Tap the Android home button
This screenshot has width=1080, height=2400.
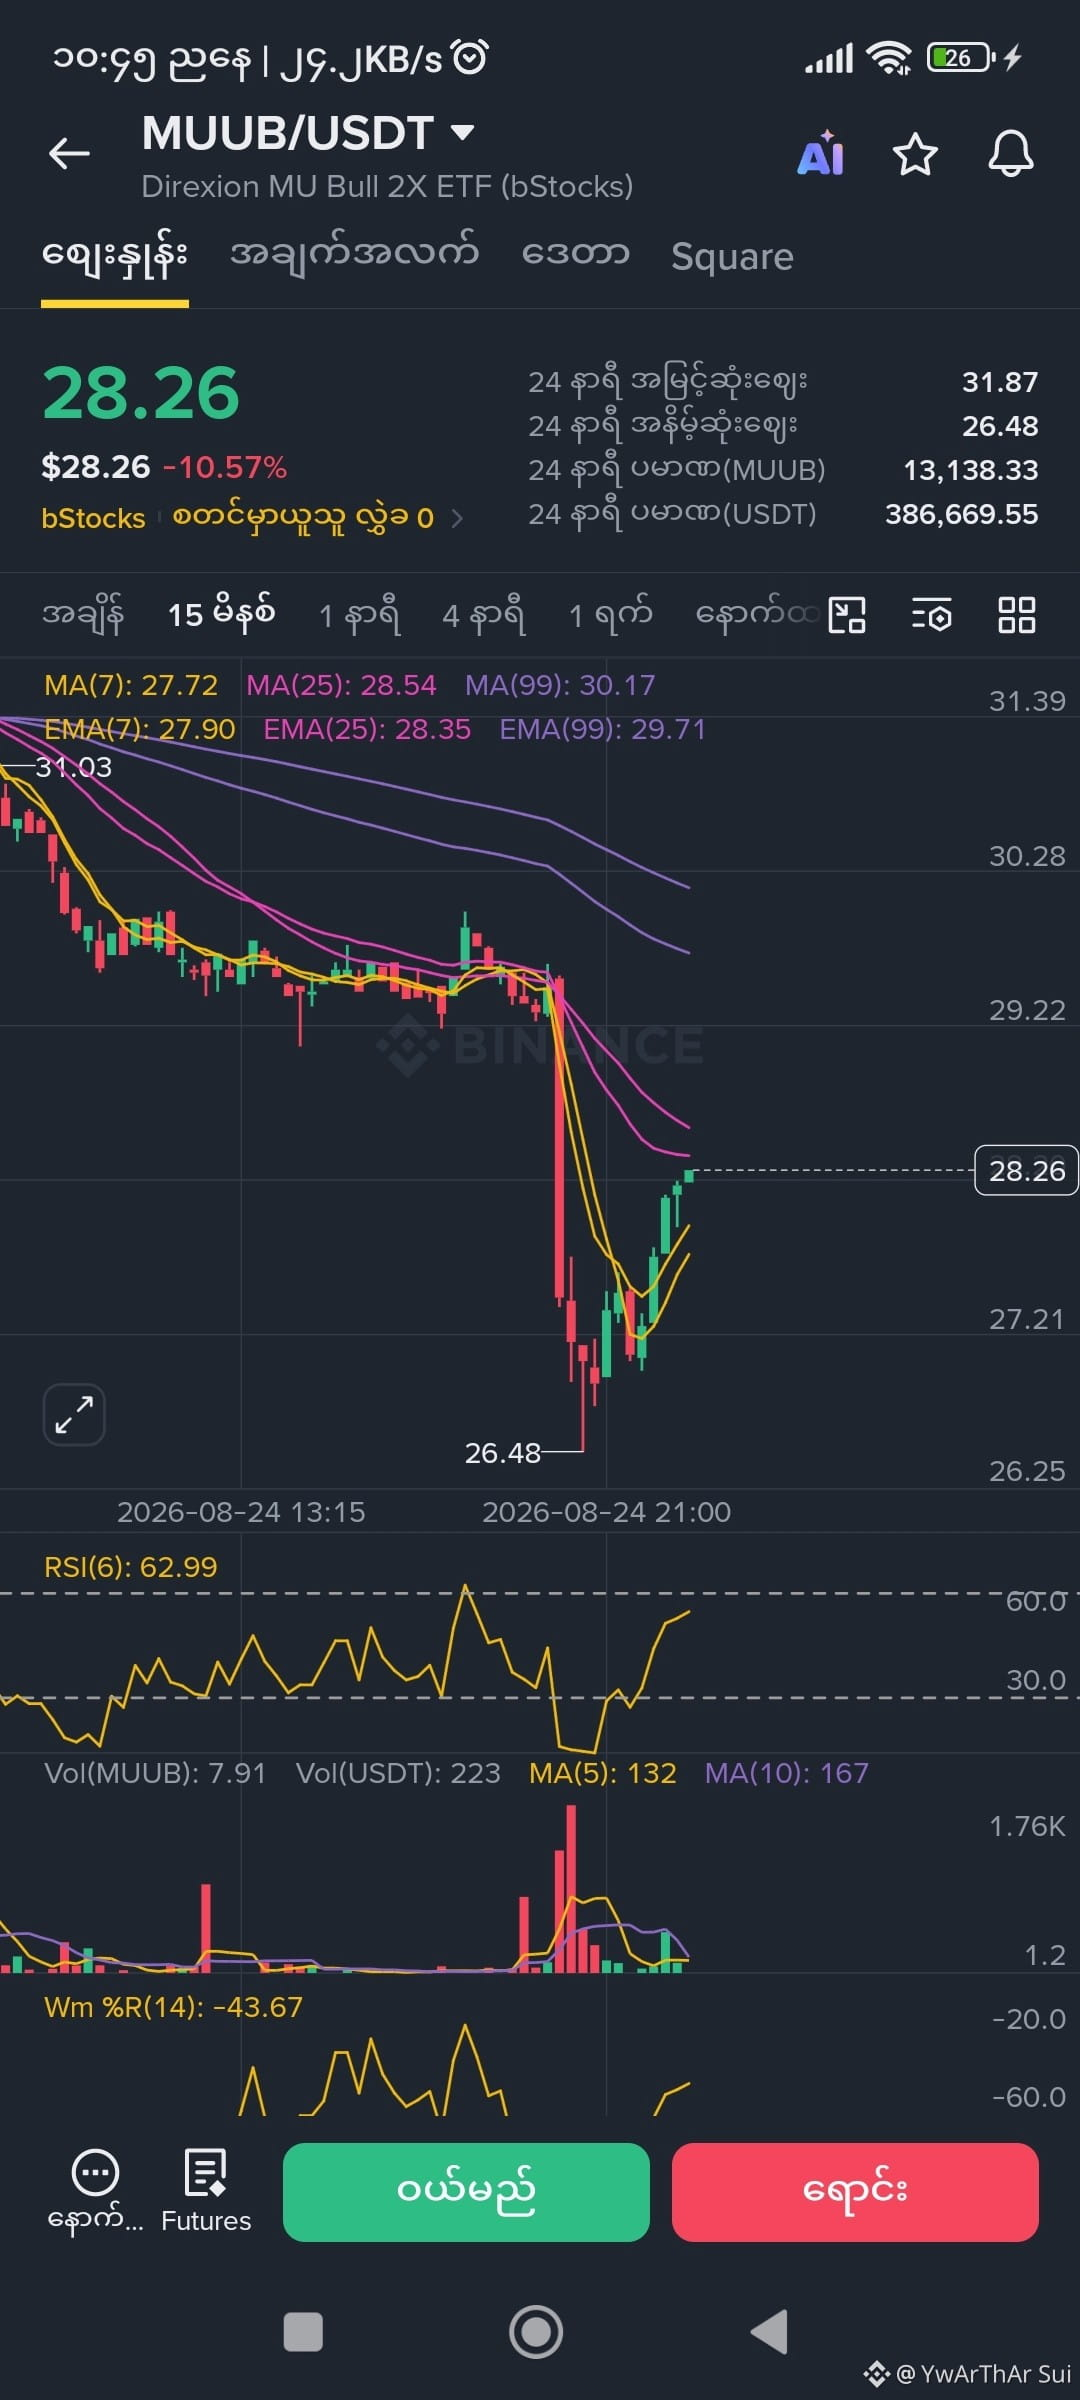[x=536, y=2332]
